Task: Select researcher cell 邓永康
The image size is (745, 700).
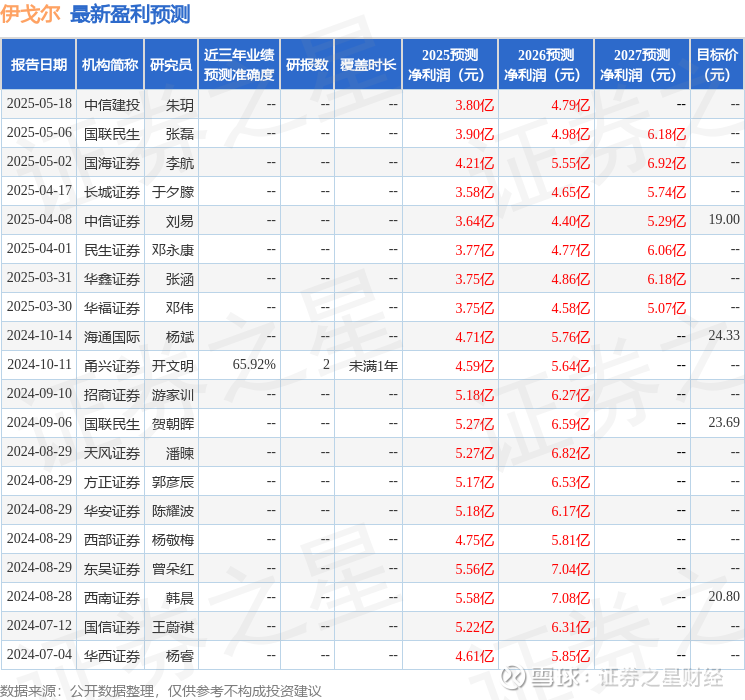Action: [x=173, y=250]
